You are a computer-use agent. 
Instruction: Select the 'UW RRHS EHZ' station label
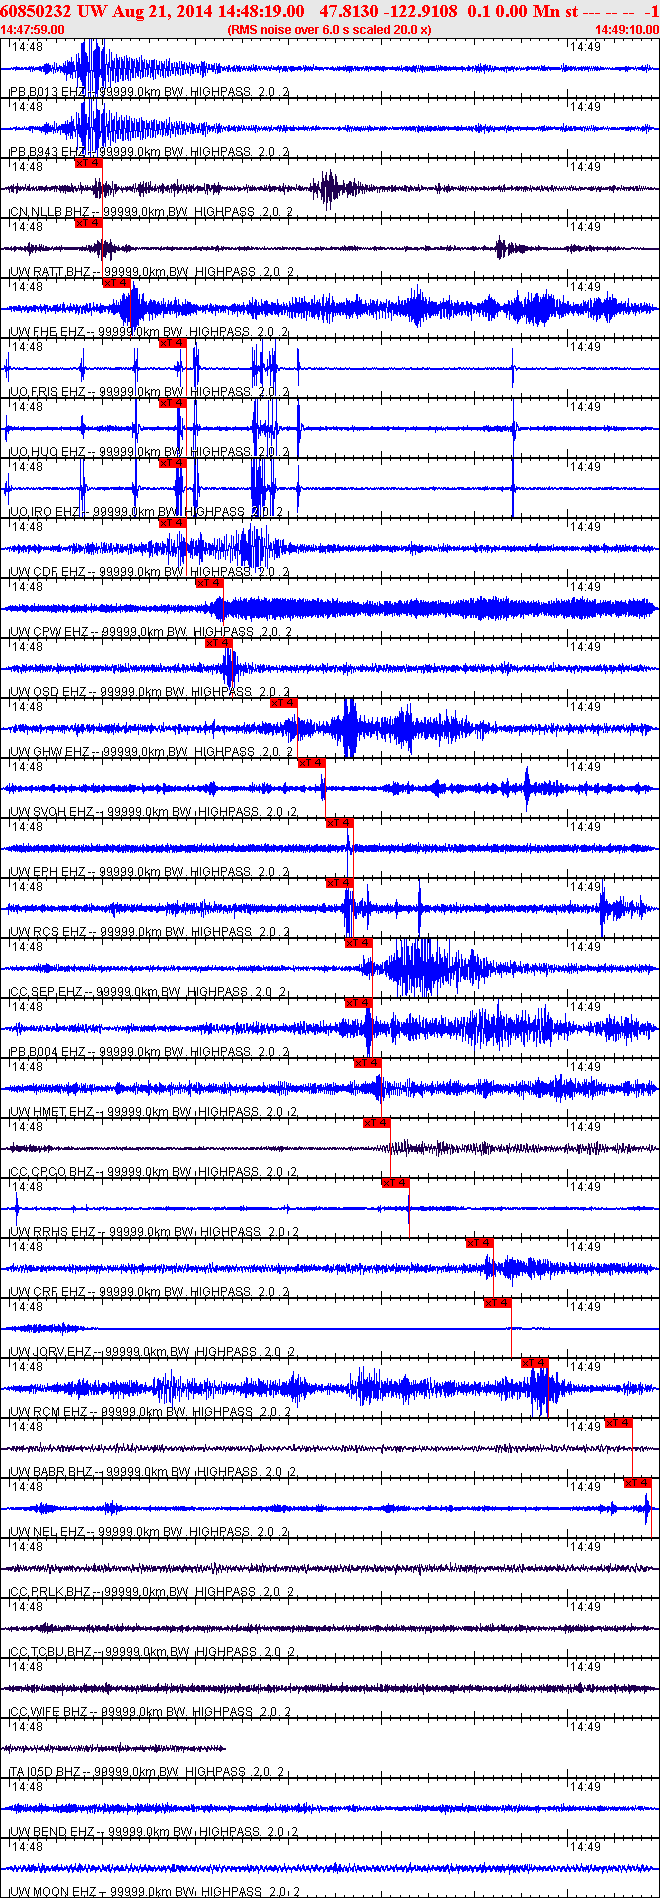click(x=52, y=1232)
